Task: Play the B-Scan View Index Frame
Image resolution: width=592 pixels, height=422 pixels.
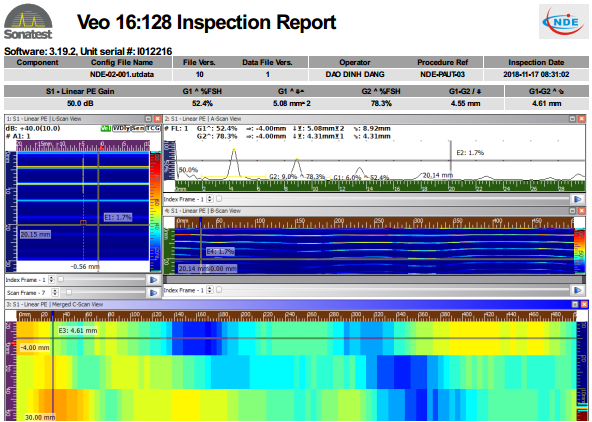Action: (x=578, y=290)
